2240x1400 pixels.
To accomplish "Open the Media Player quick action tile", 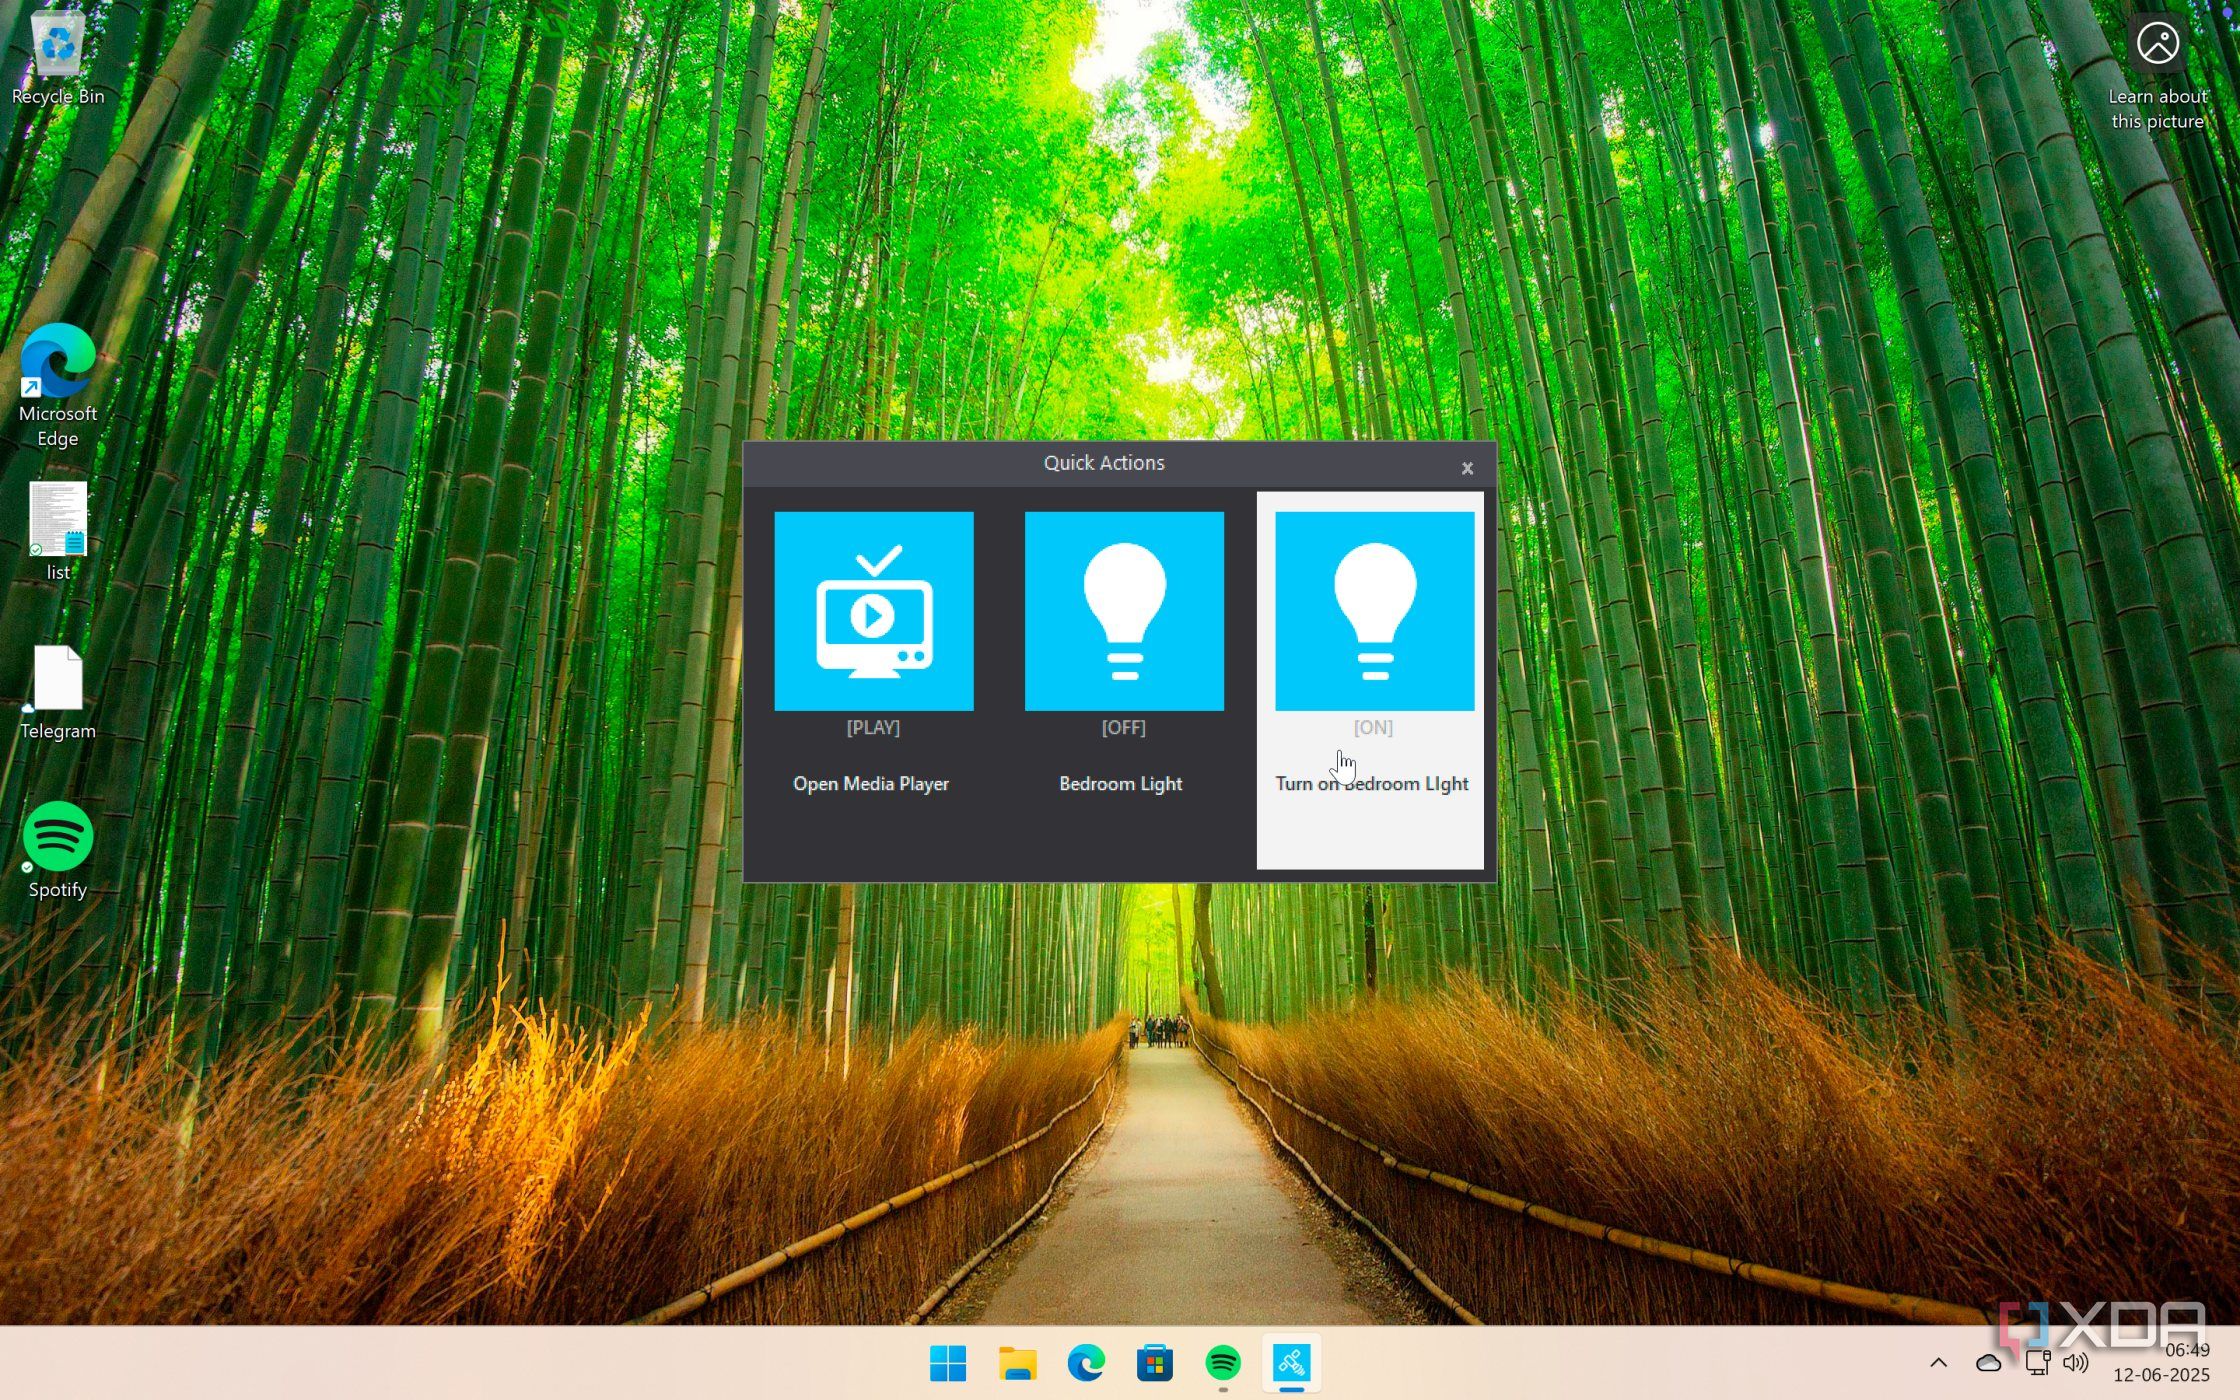I will (x=873, y=611).
